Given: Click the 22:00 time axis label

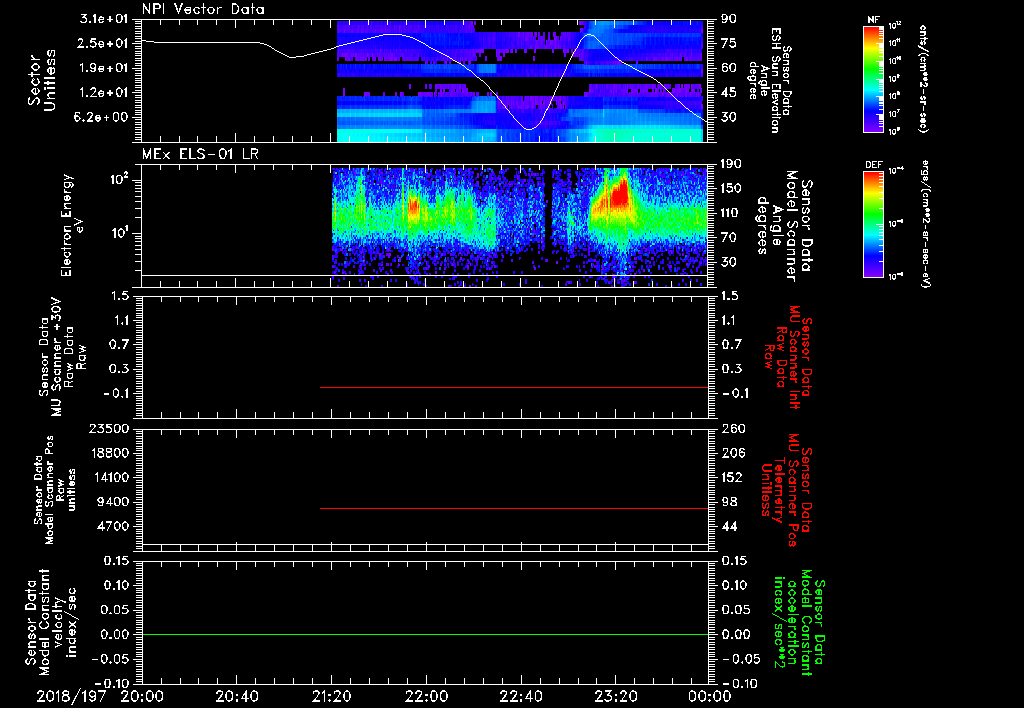Looking at the screenshot, I should click(426, 697).
